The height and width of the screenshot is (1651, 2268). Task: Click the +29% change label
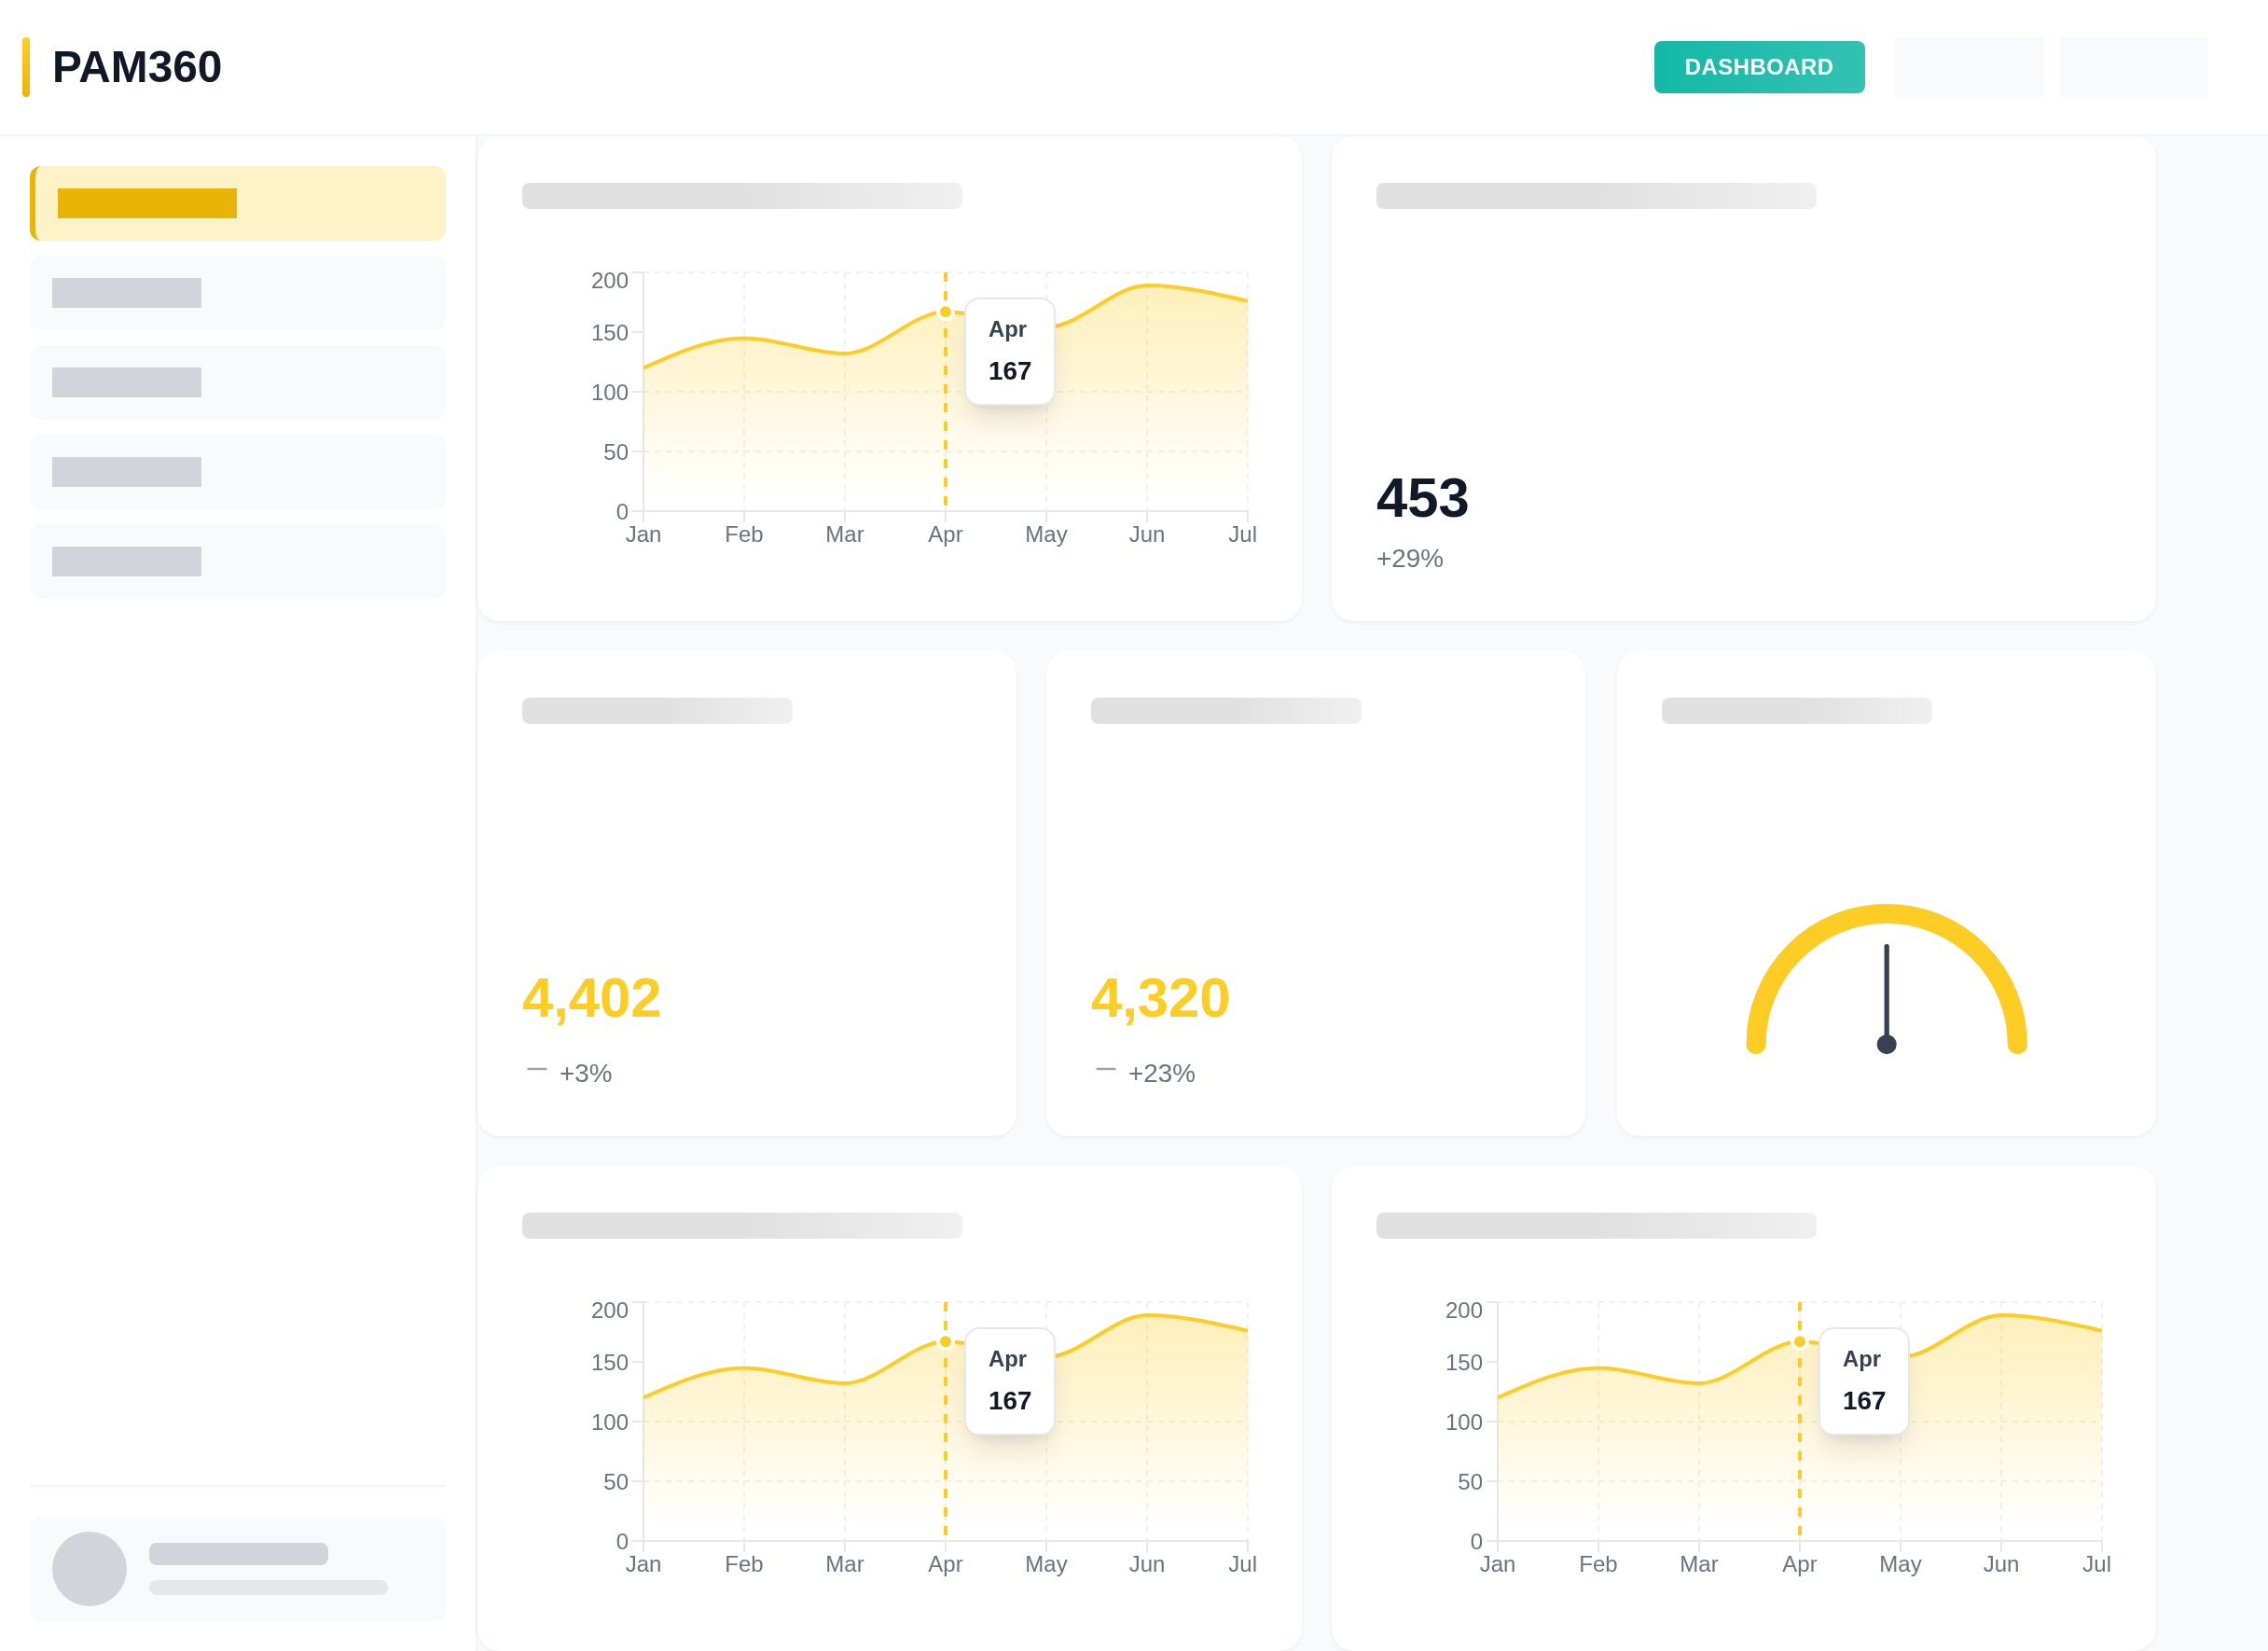pos(1409,558)
